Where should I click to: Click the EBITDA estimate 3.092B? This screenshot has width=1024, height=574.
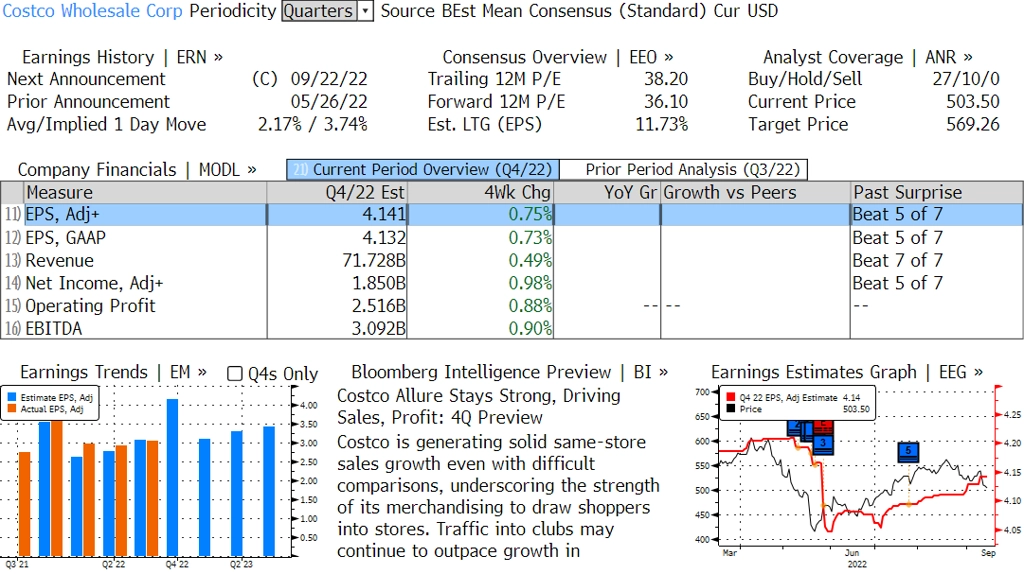[379, 328]
